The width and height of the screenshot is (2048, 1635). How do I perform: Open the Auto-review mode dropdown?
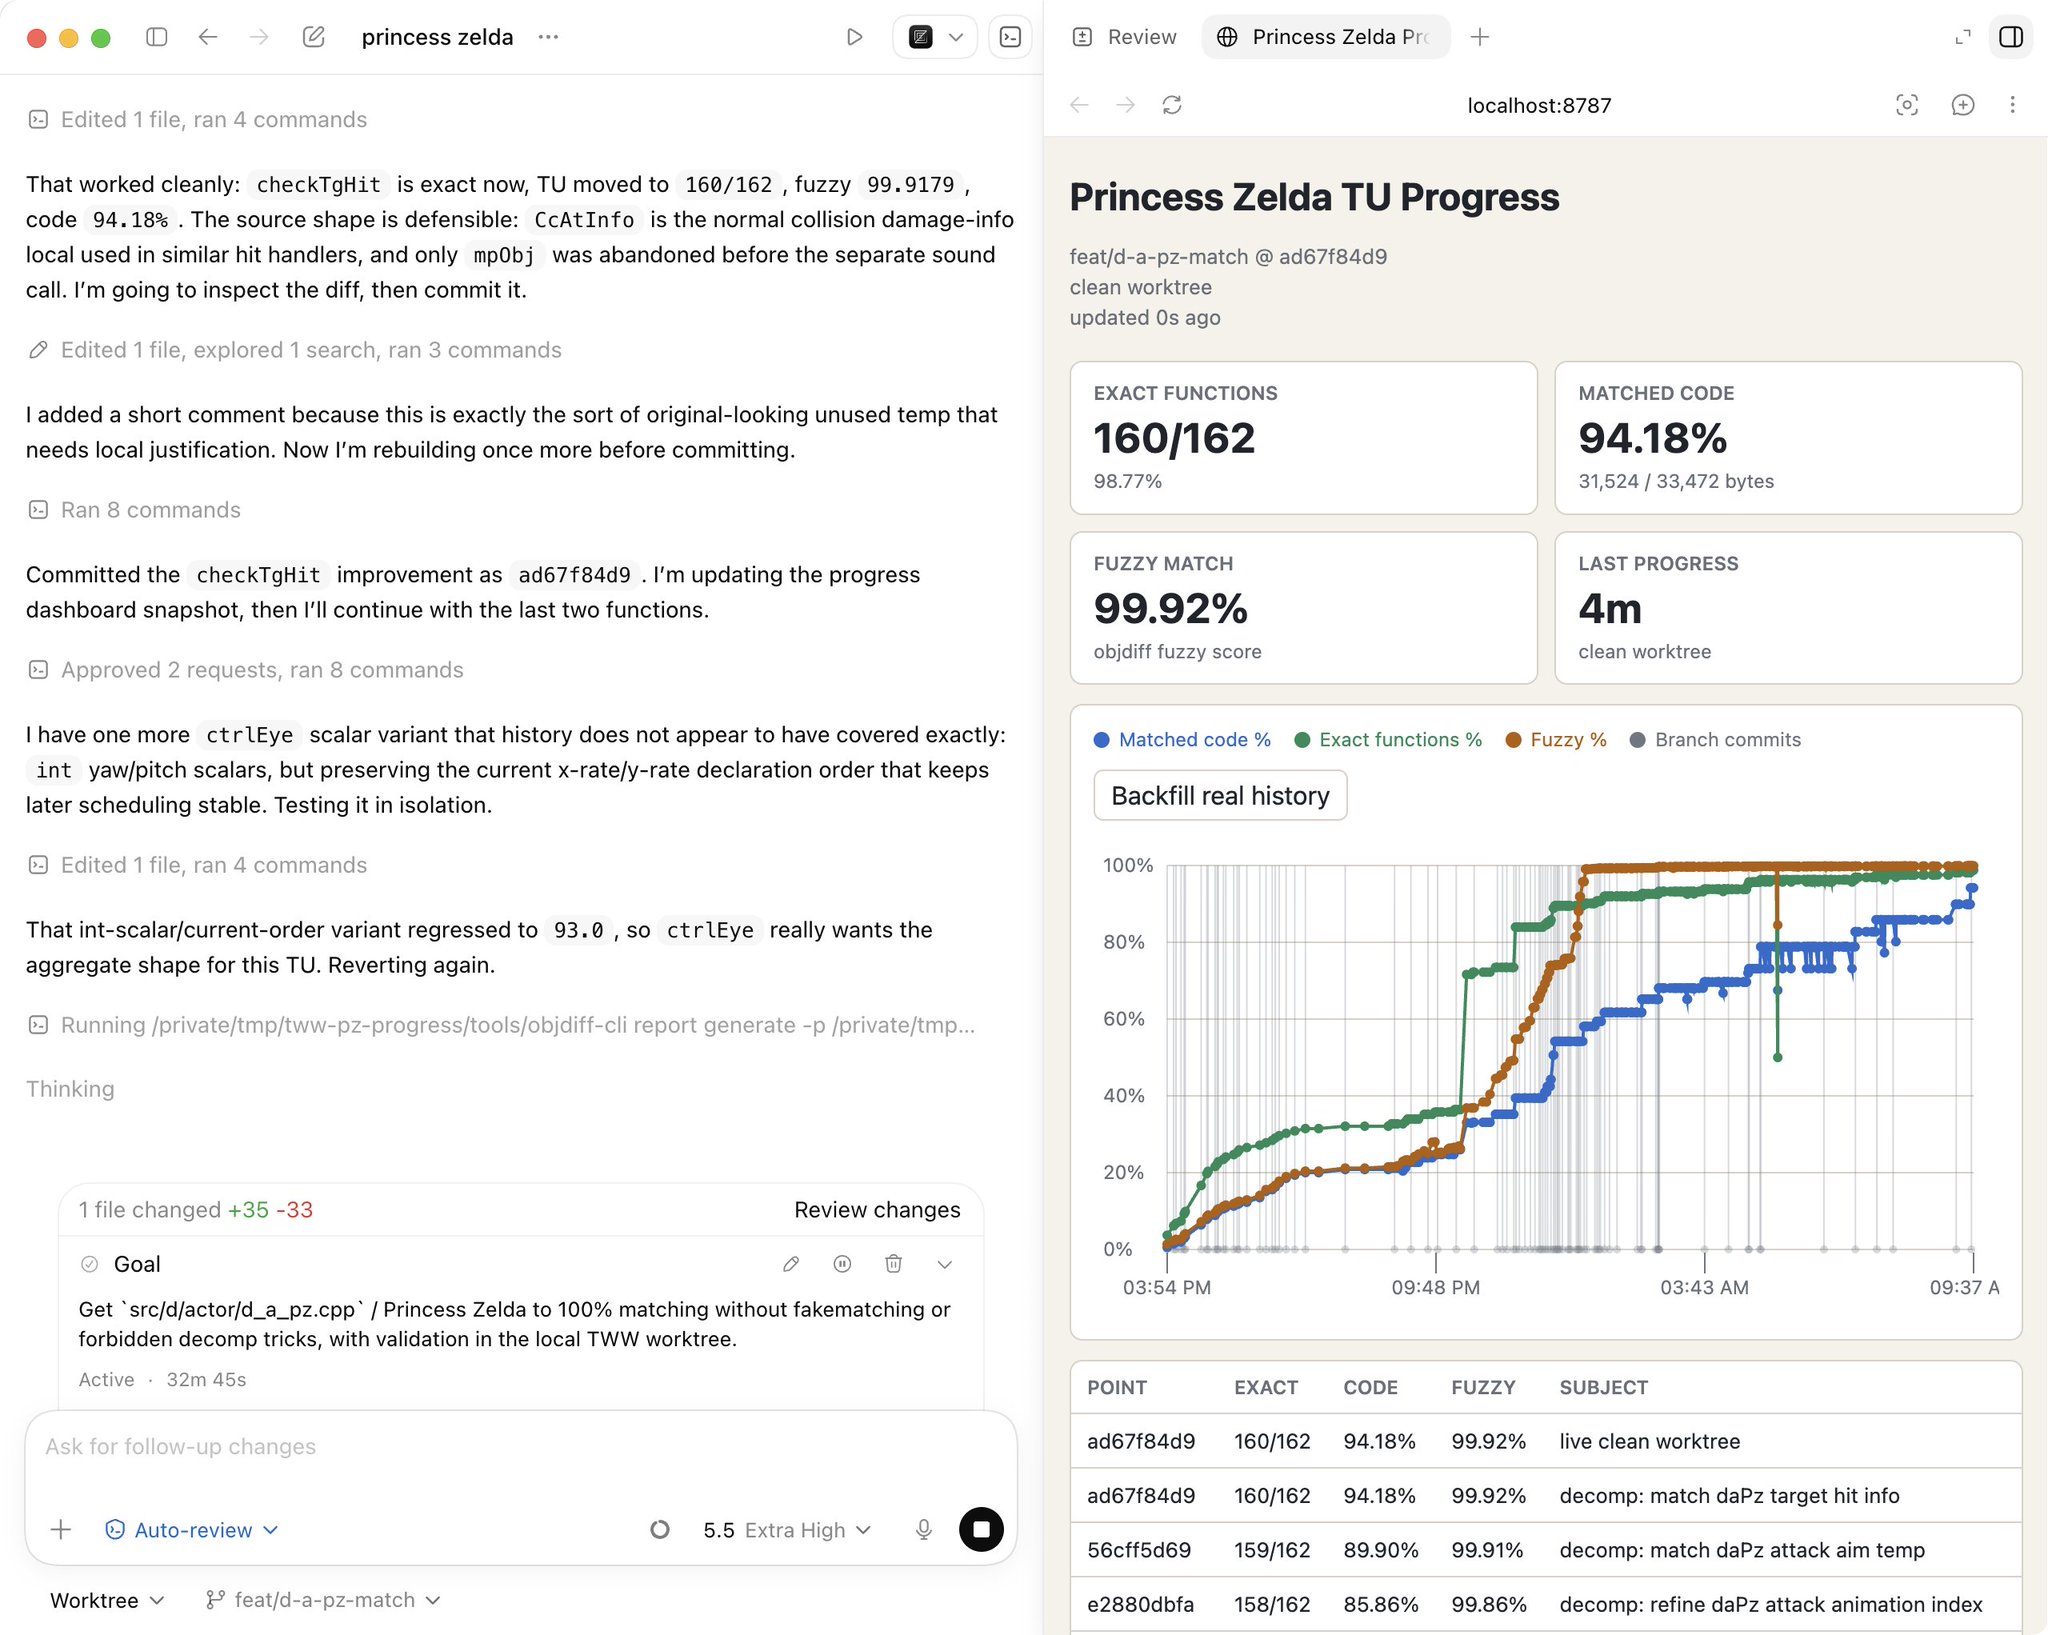192,1530
